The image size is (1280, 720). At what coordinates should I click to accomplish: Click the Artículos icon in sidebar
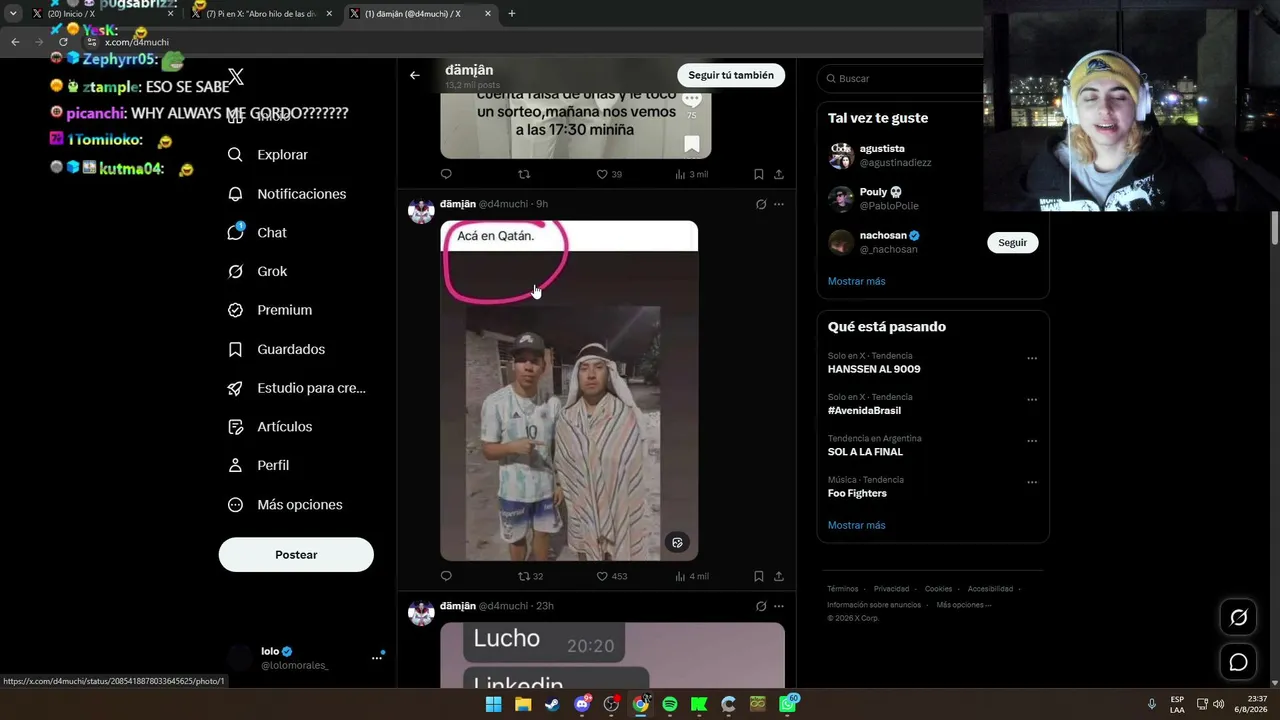coord(235,427)
